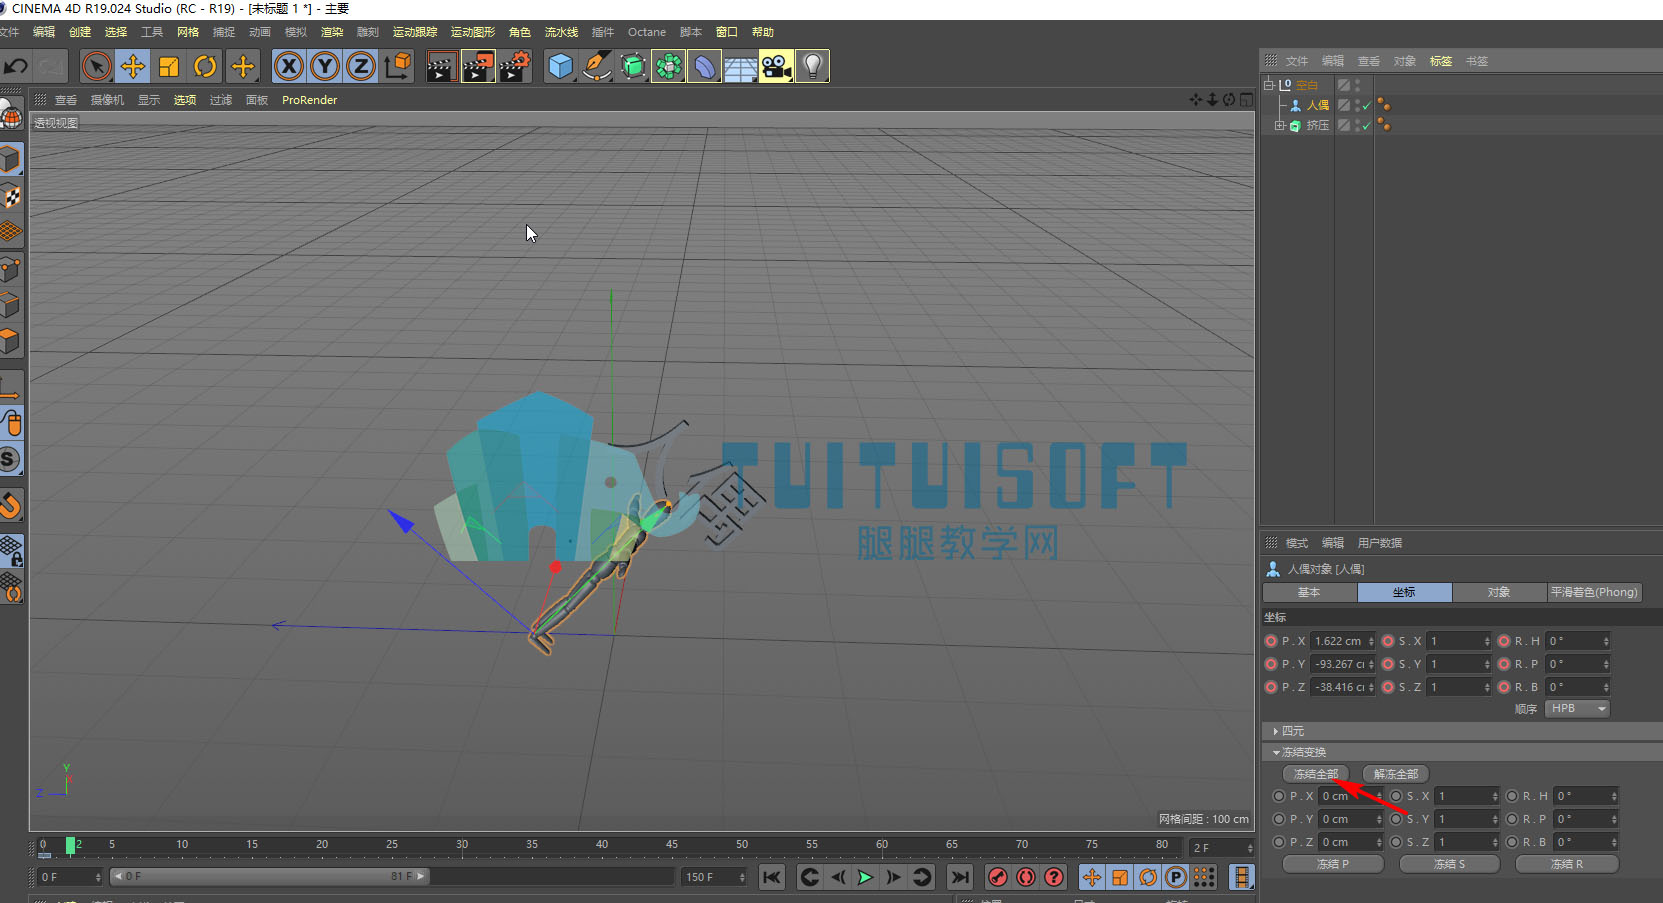Add a cube primitive object
Screen dimensions: 1663x903
[561, 67]
